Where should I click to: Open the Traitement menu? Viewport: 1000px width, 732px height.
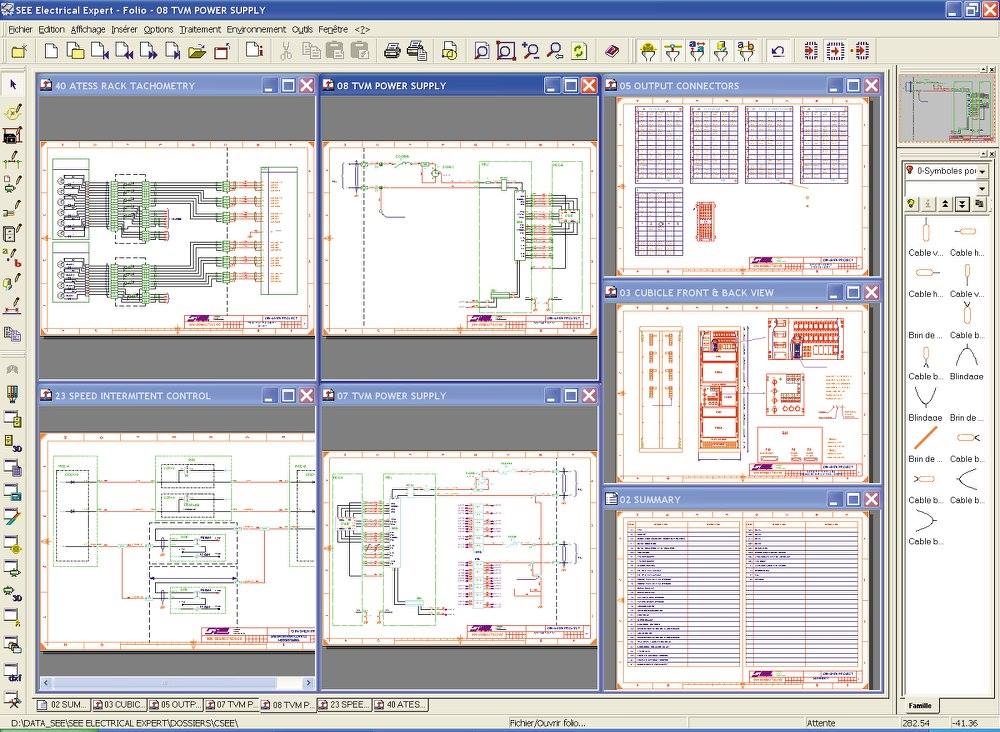coord(200,29)
